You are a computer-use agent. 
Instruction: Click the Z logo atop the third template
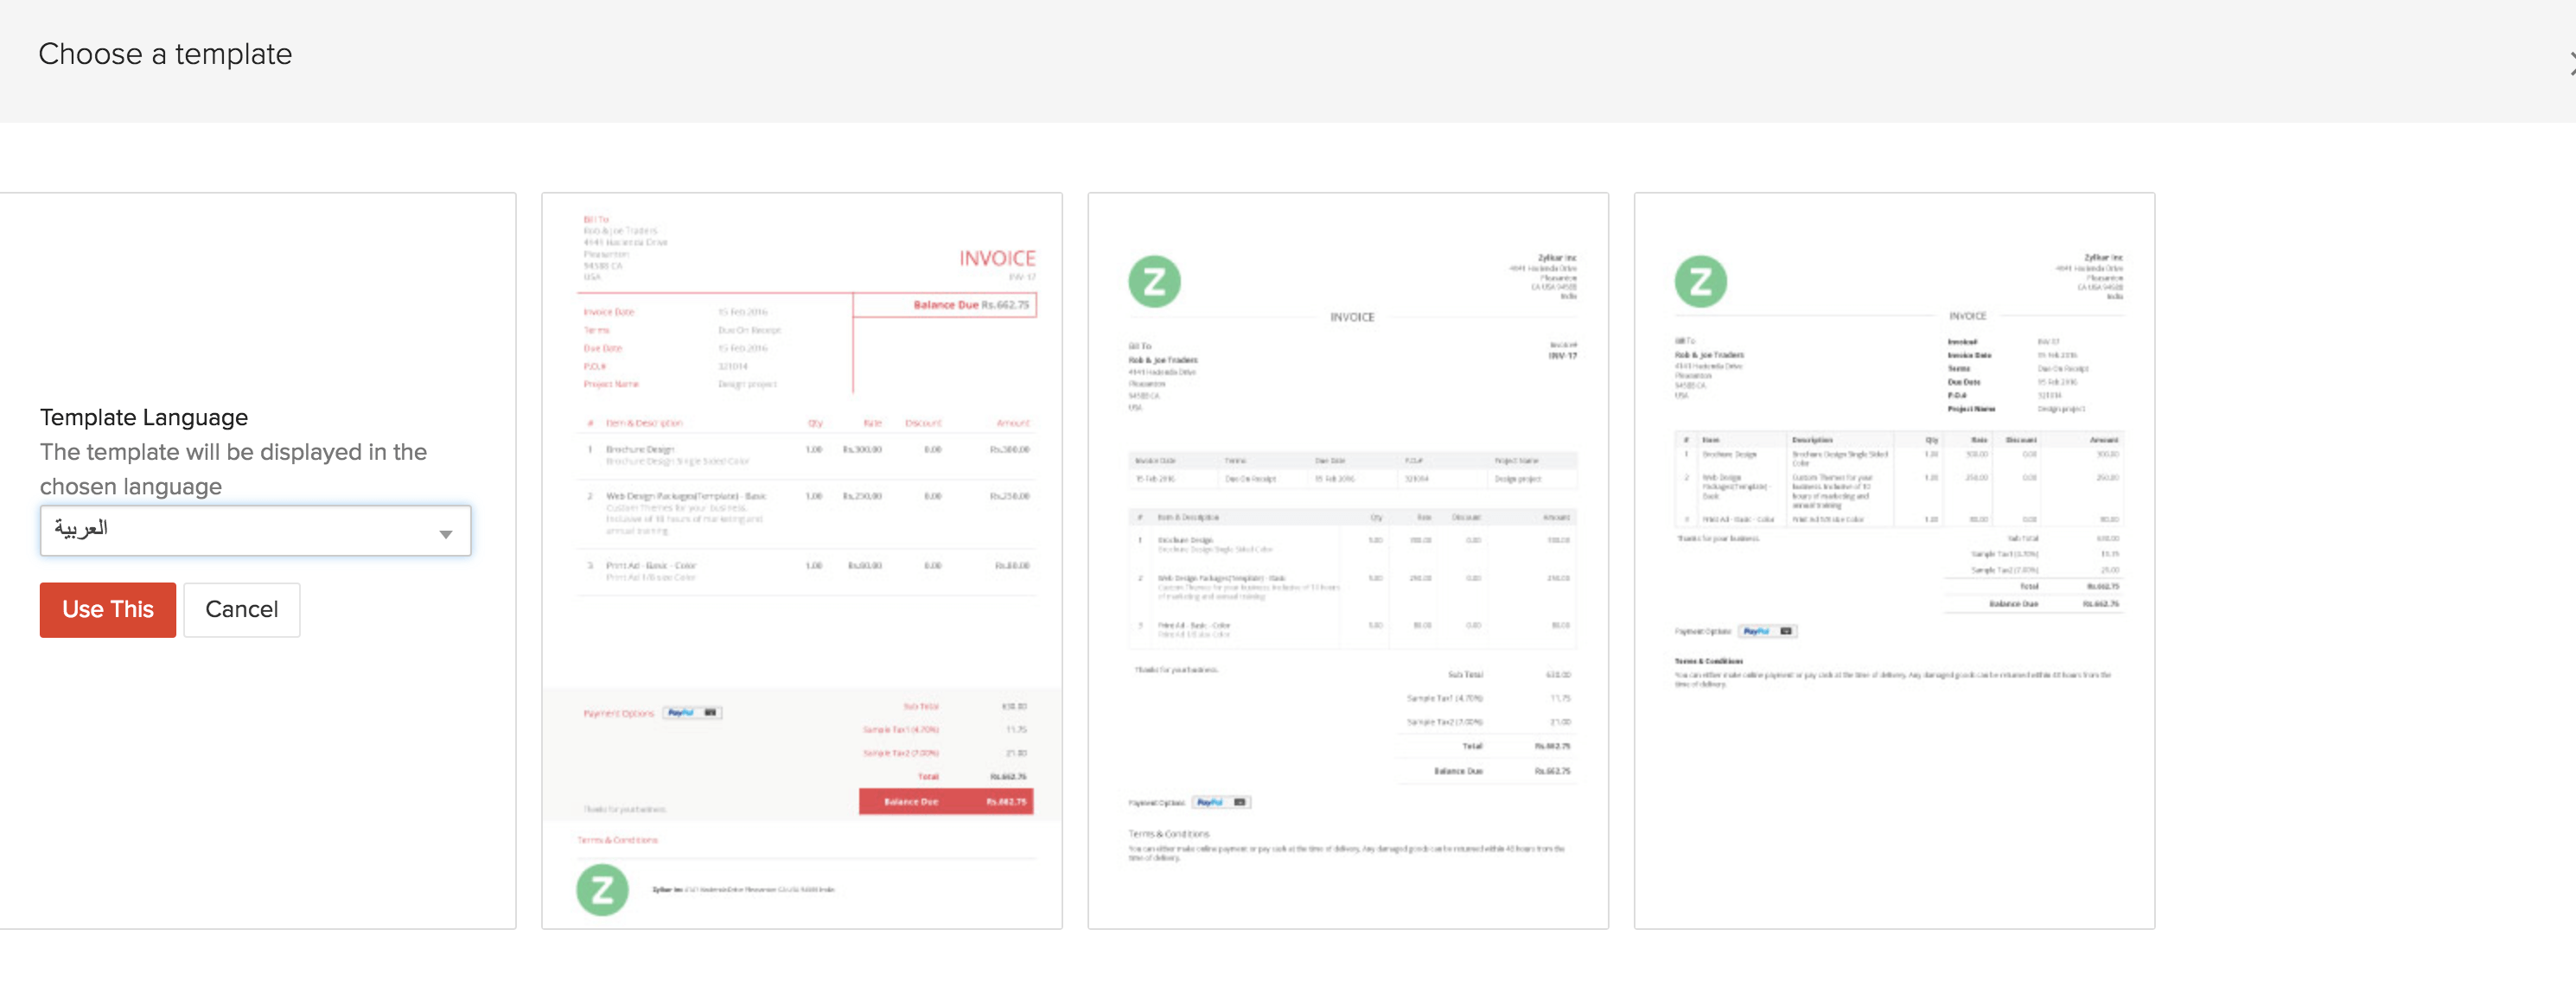point(1155,281)
